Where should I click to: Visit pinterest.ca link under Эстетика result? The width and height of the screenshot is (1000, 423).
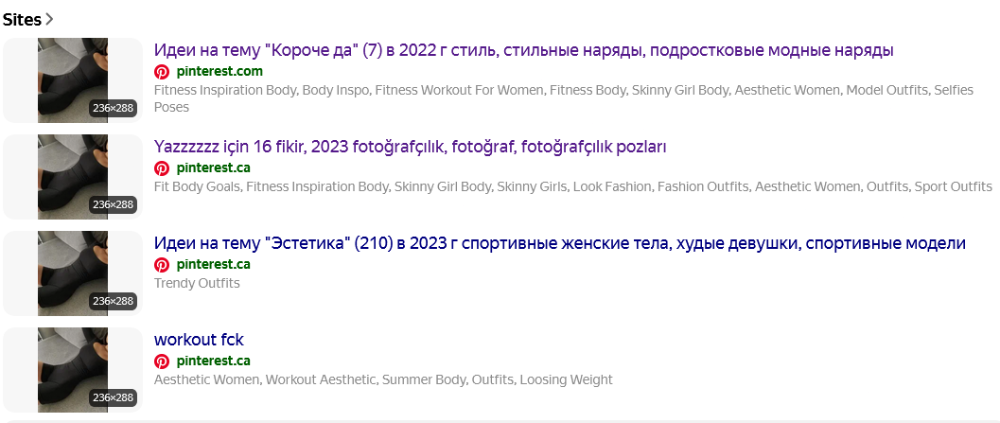tap(213, 265)
